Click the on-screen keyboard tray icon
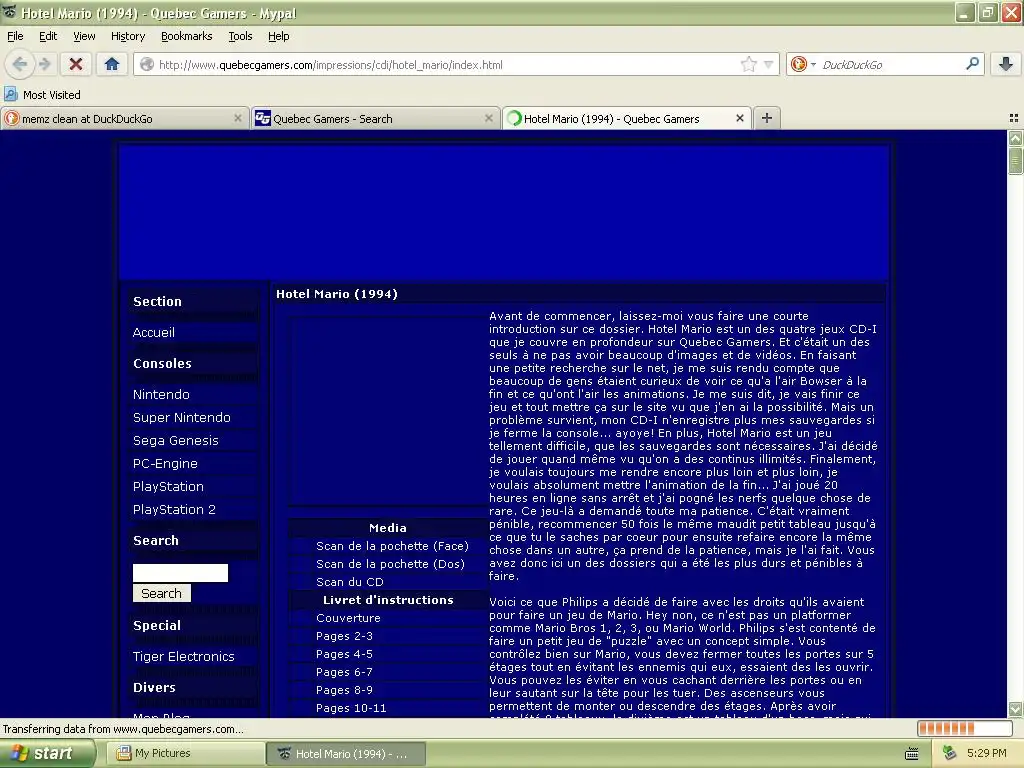1024x768 pixels. click(912, 754)
